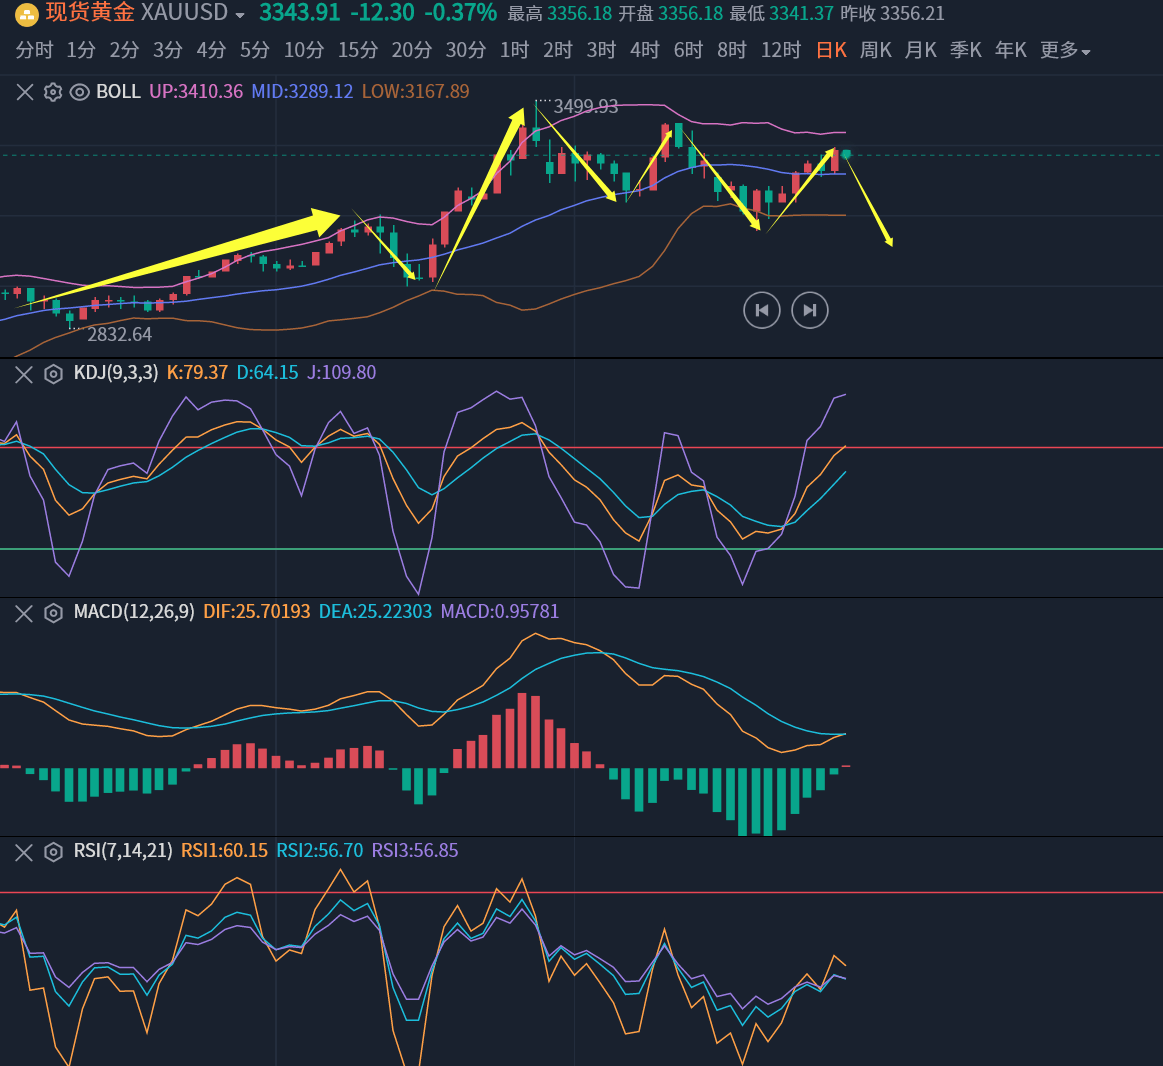Close the KDJ indicator panel
This screenshot has height=1066, width=1163.
24,374
